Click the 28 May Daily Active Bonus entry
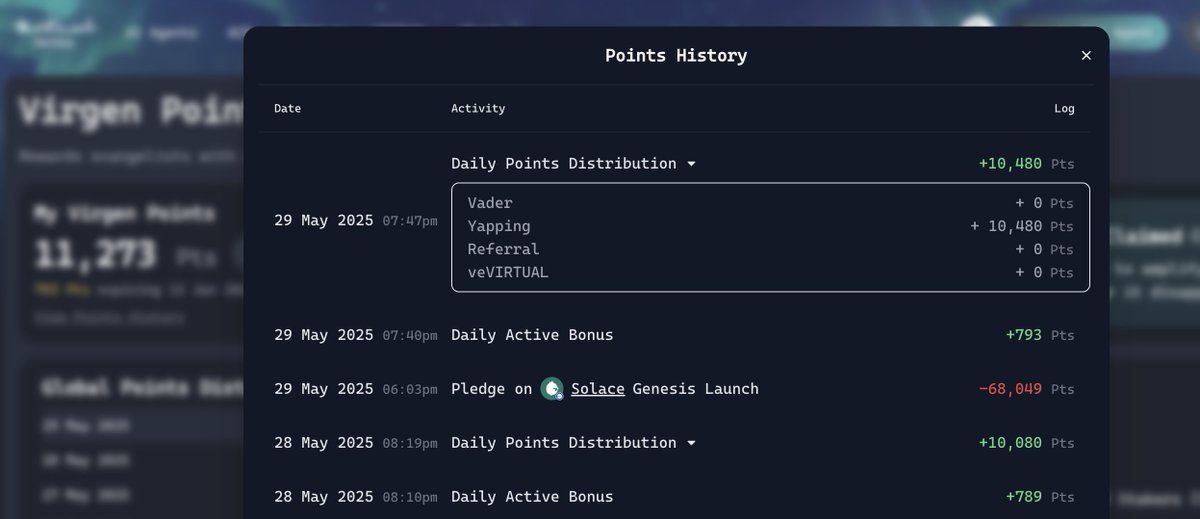 532,497
